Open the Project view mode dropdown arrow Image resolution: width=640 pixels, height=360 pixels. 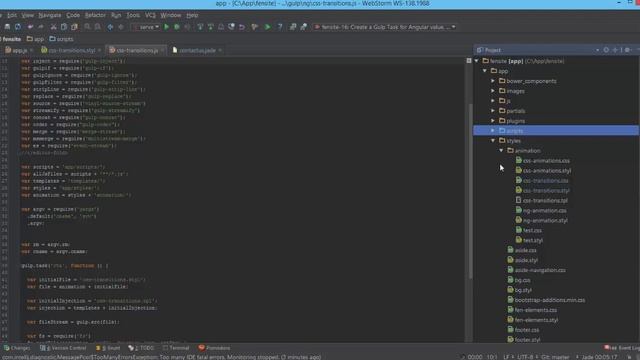pyautogui.click(x=598, y=50)
